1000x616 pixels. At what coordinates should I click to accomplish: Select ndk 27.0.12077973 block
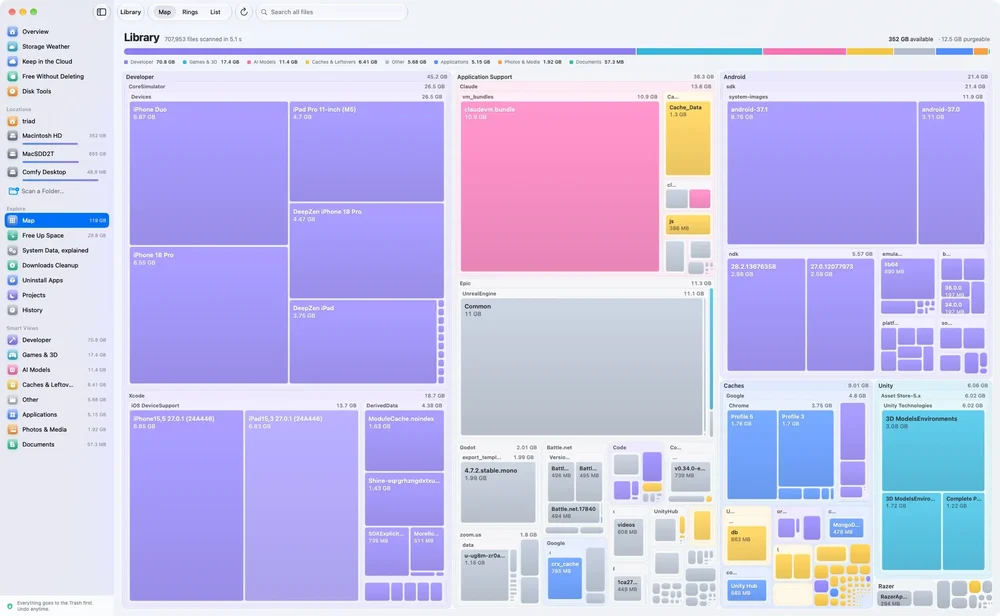tap(840, 314)
